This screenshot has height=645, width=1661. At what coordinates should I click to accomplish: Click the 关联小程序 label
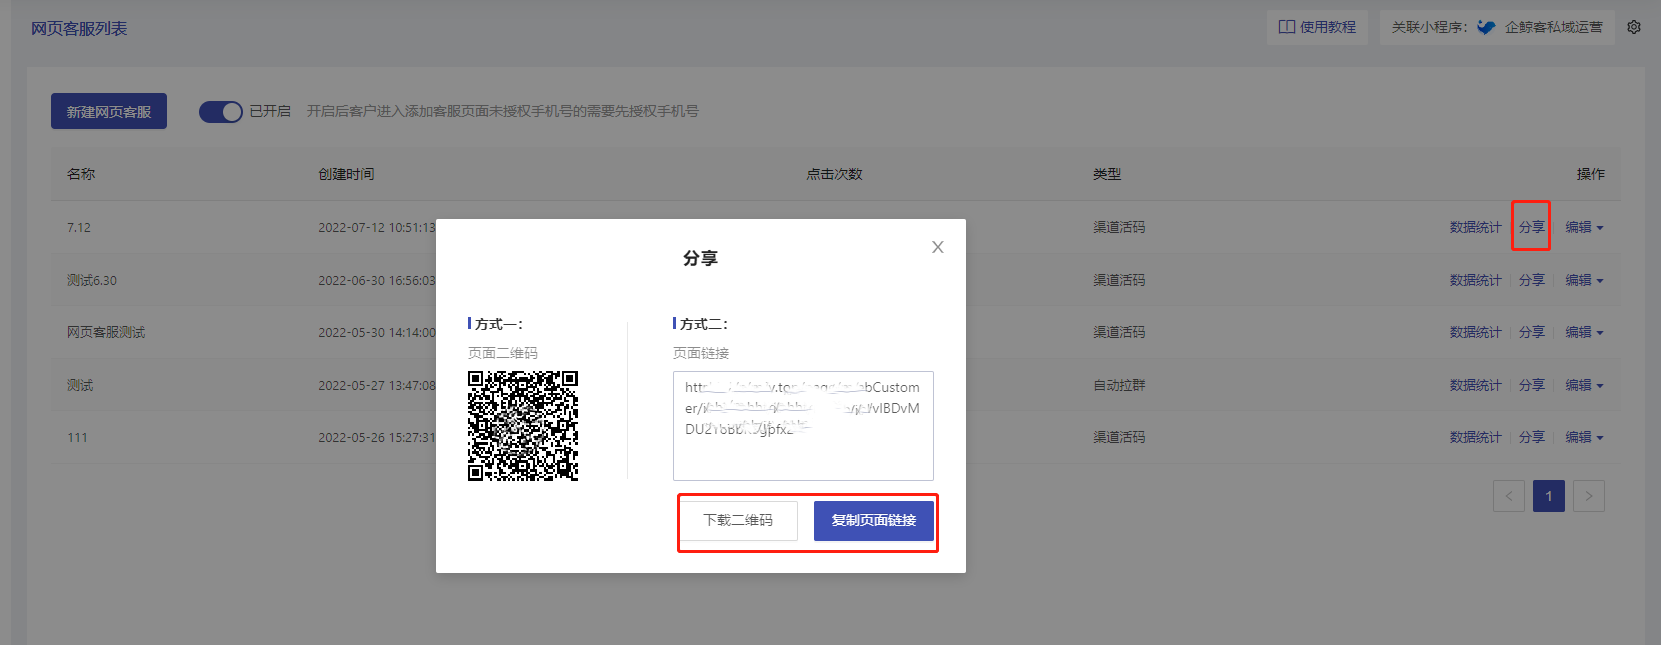coord(1429,27)
